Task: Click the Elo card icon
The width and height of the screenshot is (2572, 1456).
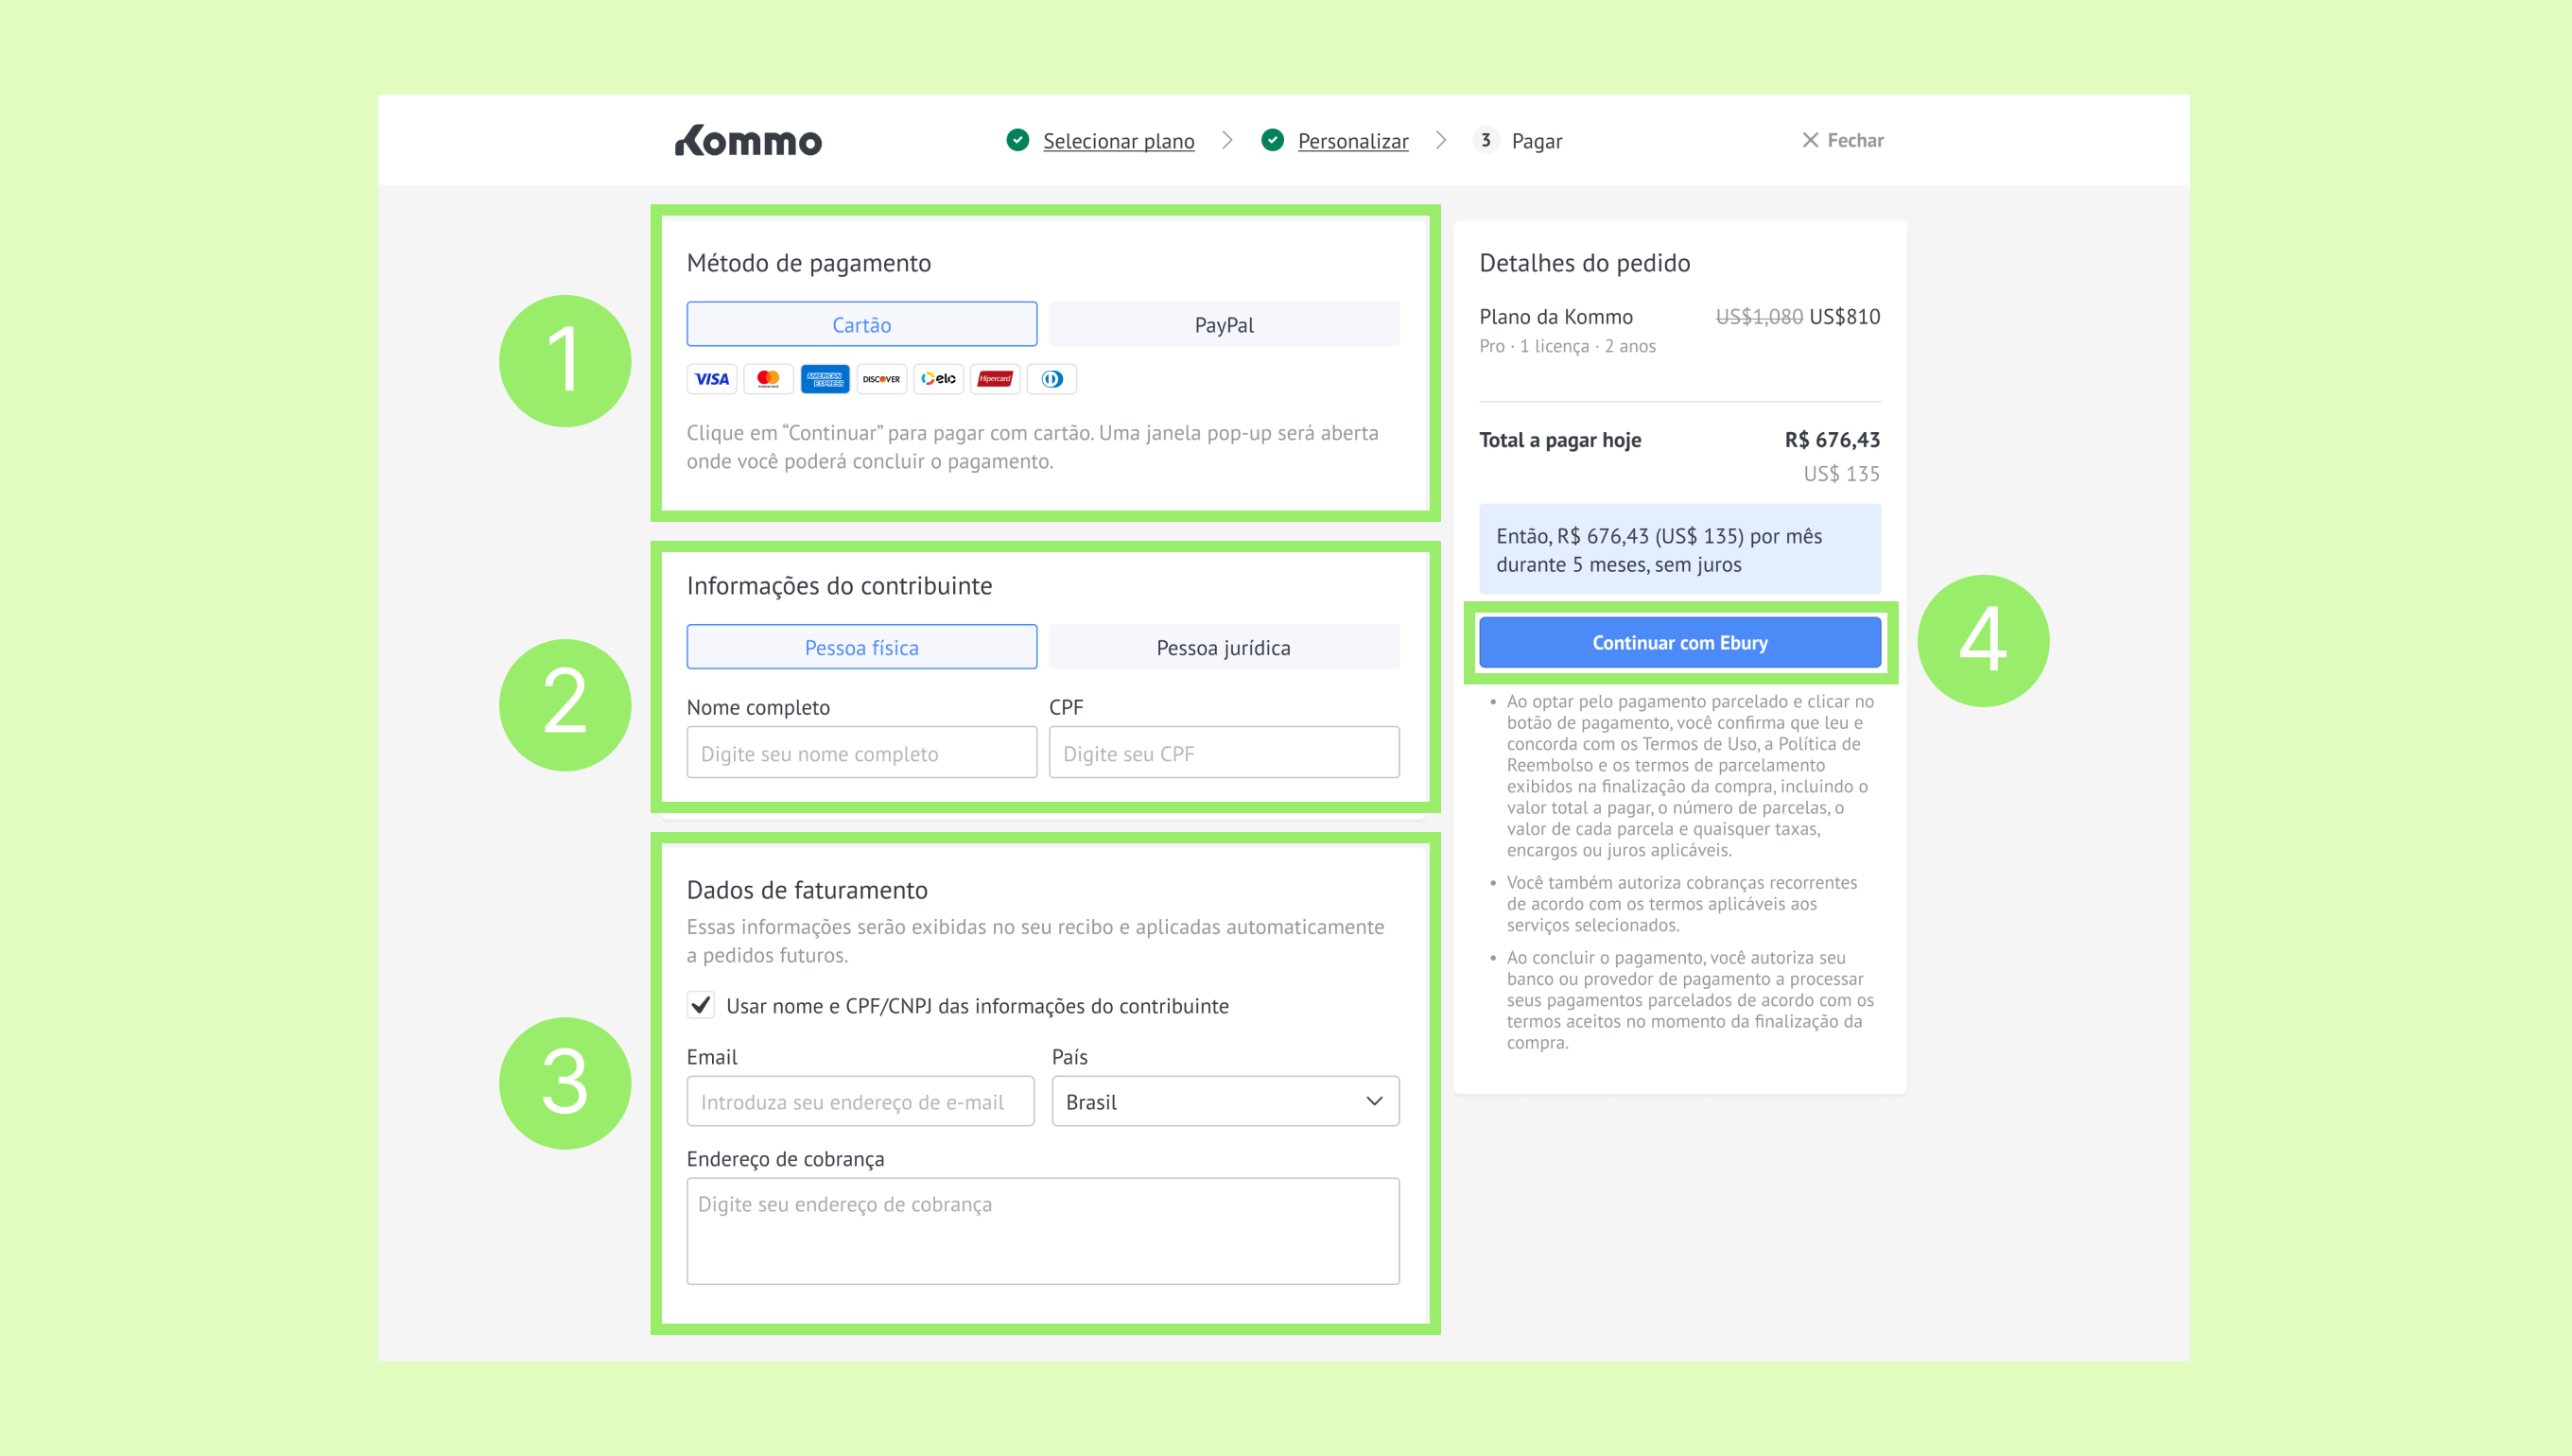Action: point(938,379)
